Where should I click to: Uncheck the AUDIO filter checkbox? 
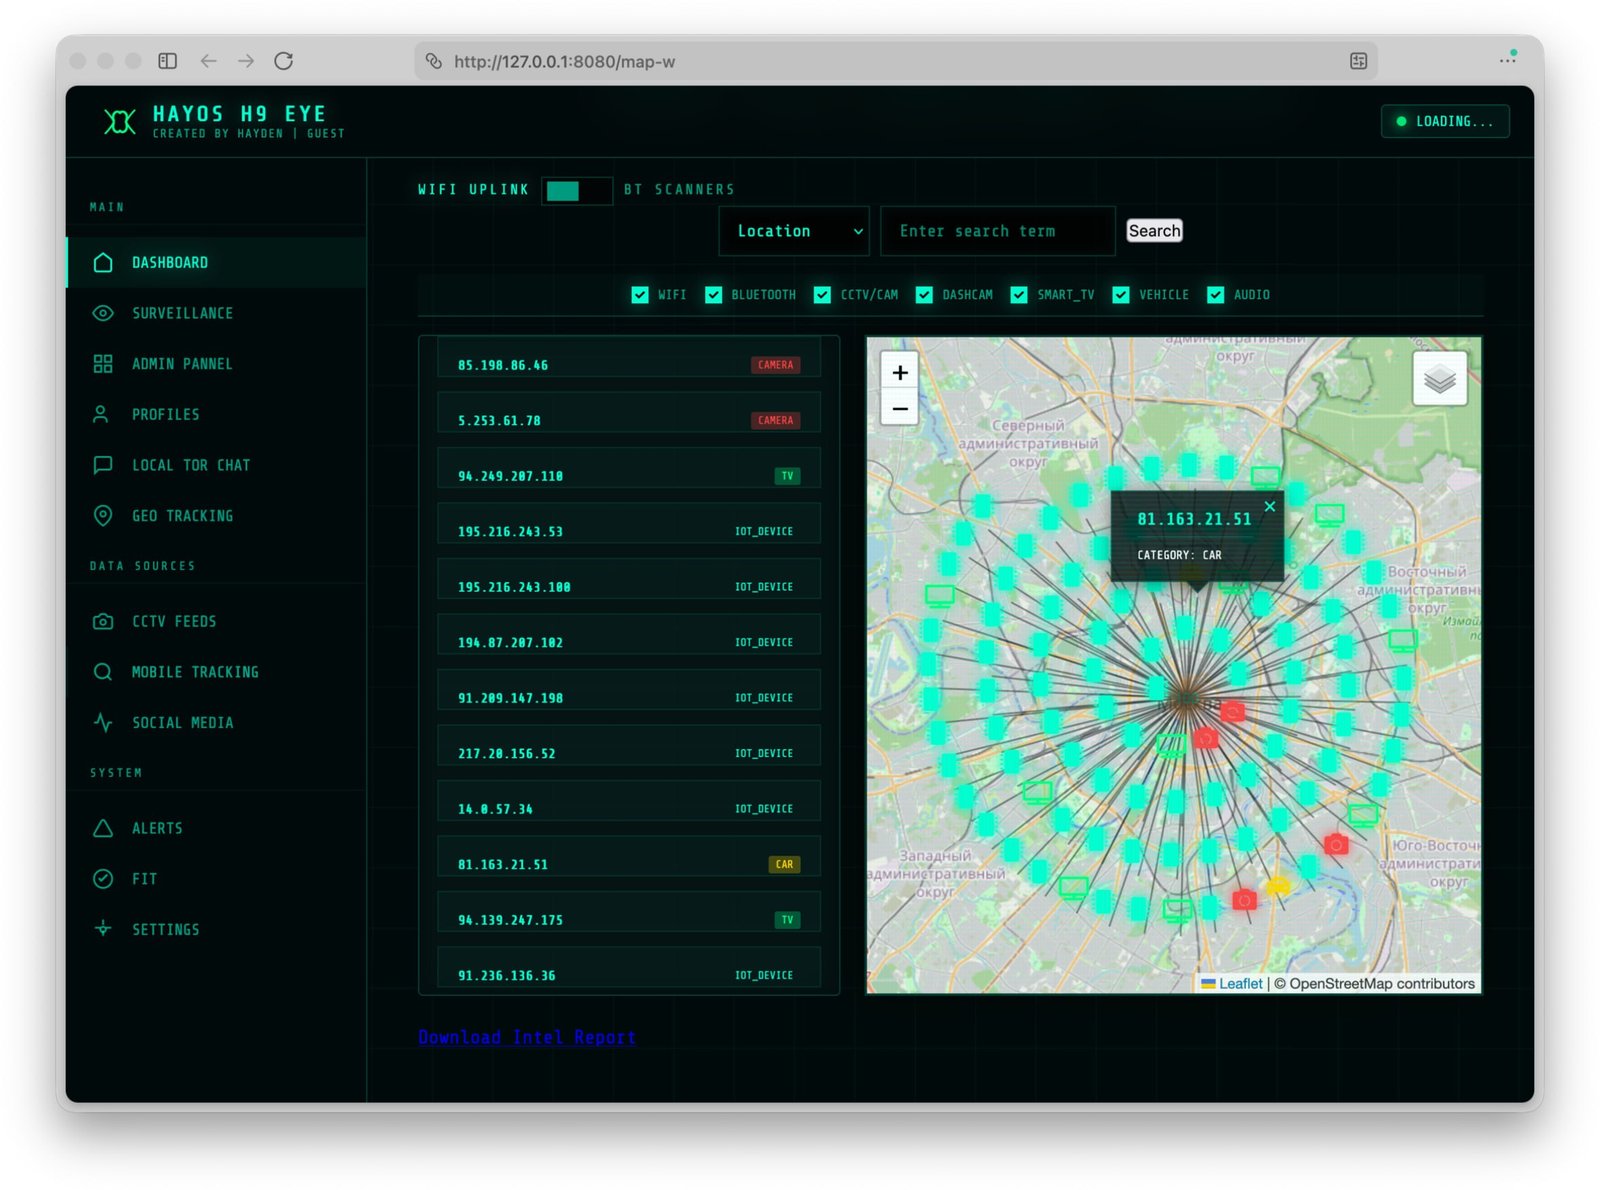[x=1216, y=295]
